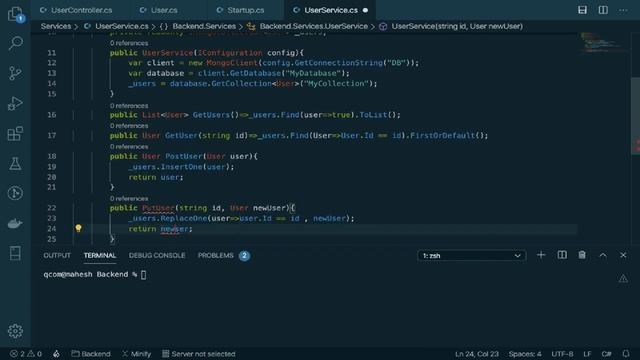
Task: Select the C# language mode
Action: click(x=606, y=353)
